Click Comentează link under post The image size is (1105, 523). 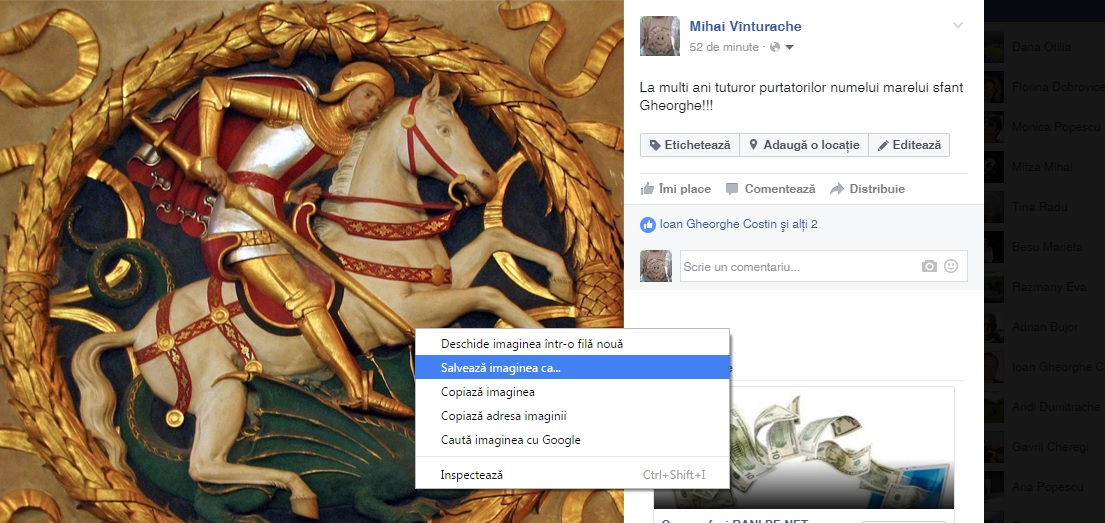770,189
